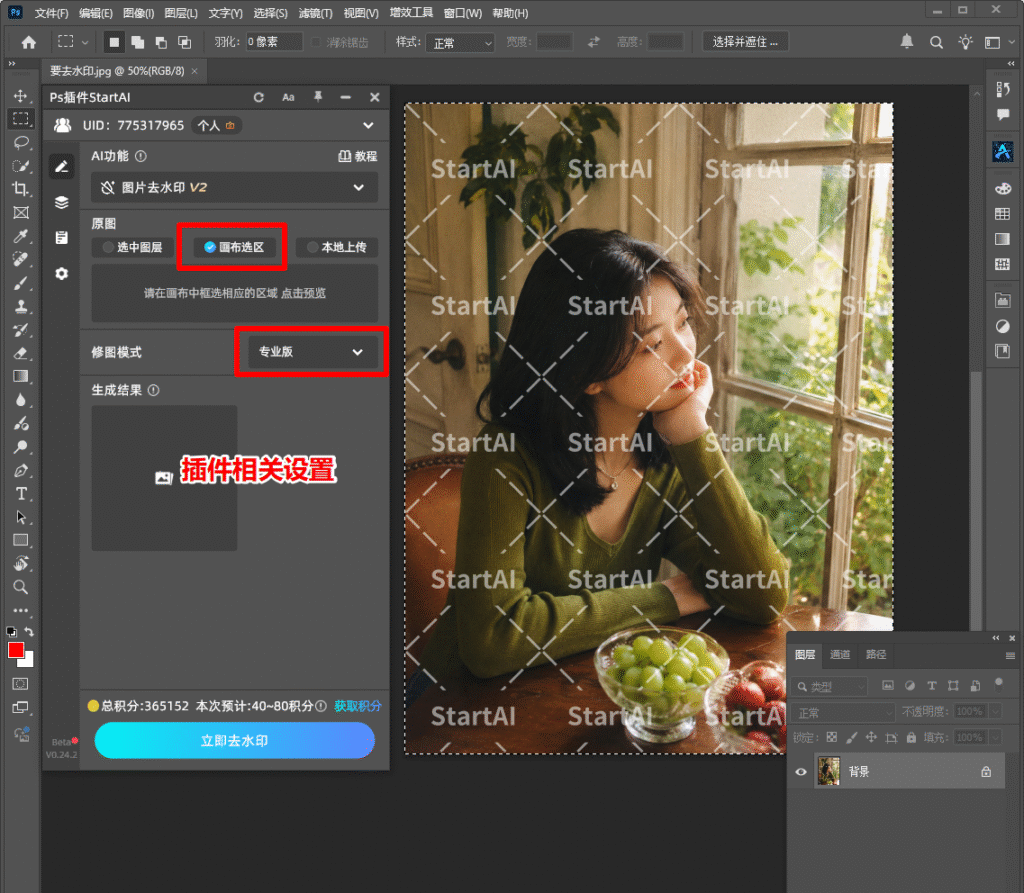
Task: Choose Subtract from Selection mode button
Action: 161,42
